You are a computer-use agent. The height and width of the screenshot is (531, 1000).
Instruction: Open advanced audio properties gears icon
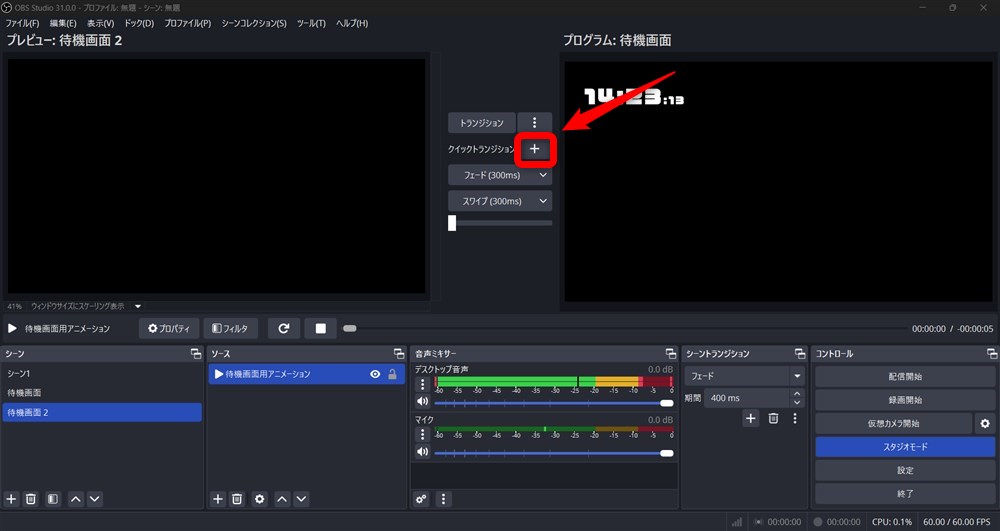pyautogui.click(x=422, y=499)
